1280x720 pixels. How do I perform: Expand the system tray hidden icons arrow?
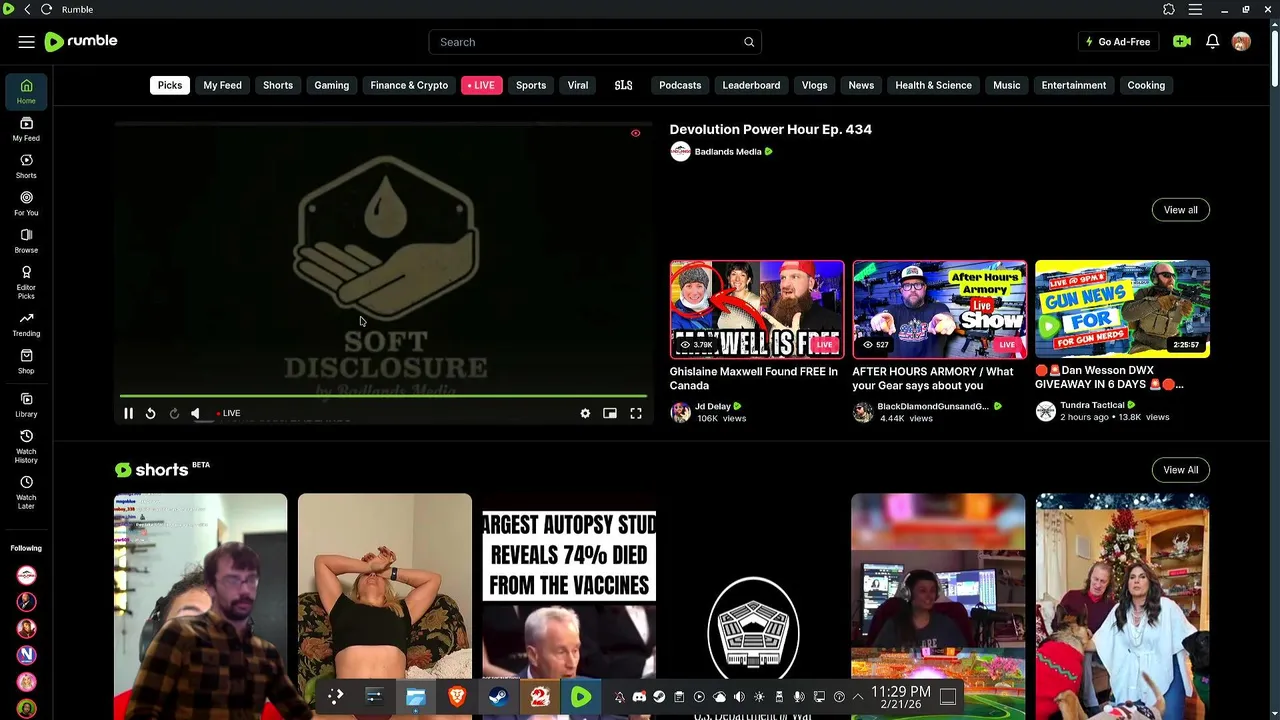[858, 697]
